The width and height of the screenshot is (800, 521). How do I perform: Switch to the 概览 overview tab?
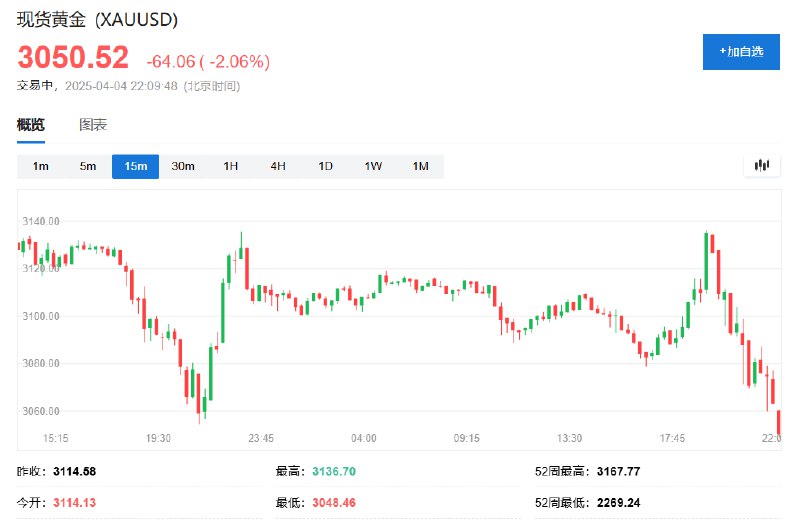pyautogui.click(x=31, y=125)
